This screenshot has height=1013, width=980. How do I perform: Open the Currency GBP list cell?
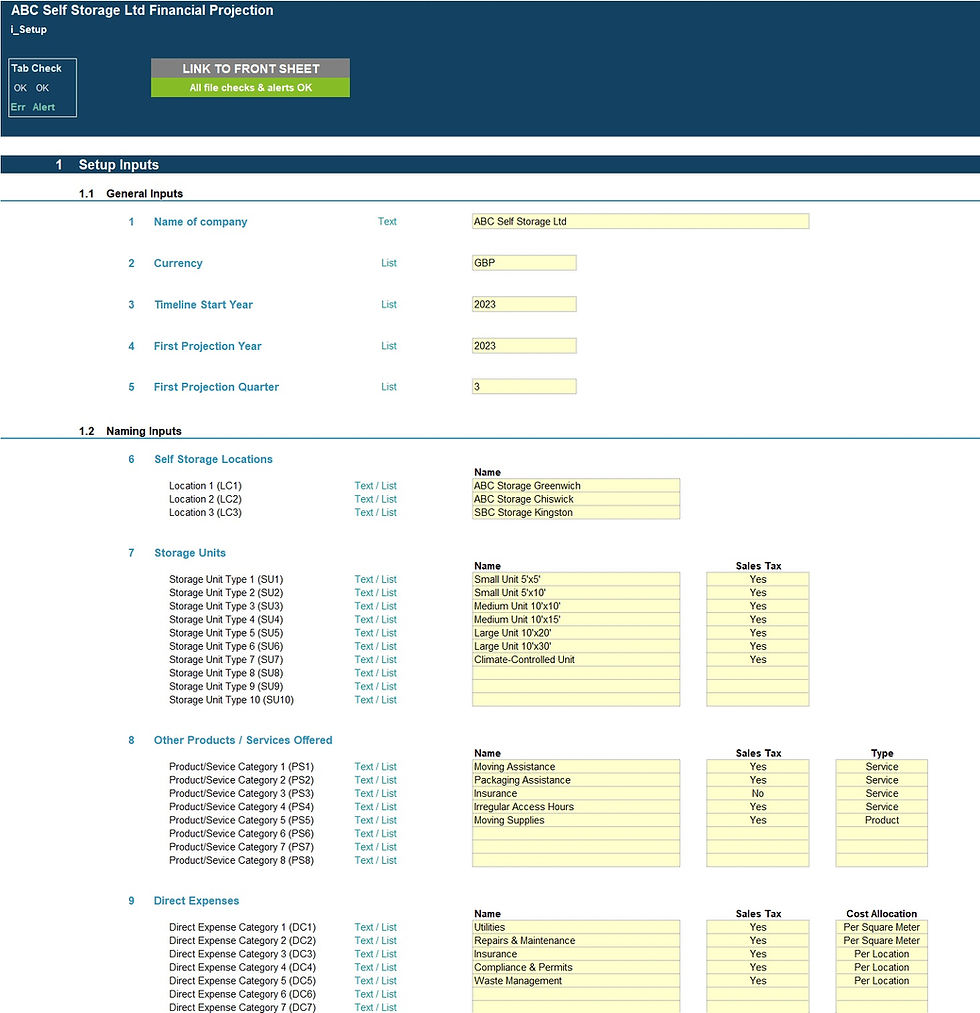pos(524,263)
